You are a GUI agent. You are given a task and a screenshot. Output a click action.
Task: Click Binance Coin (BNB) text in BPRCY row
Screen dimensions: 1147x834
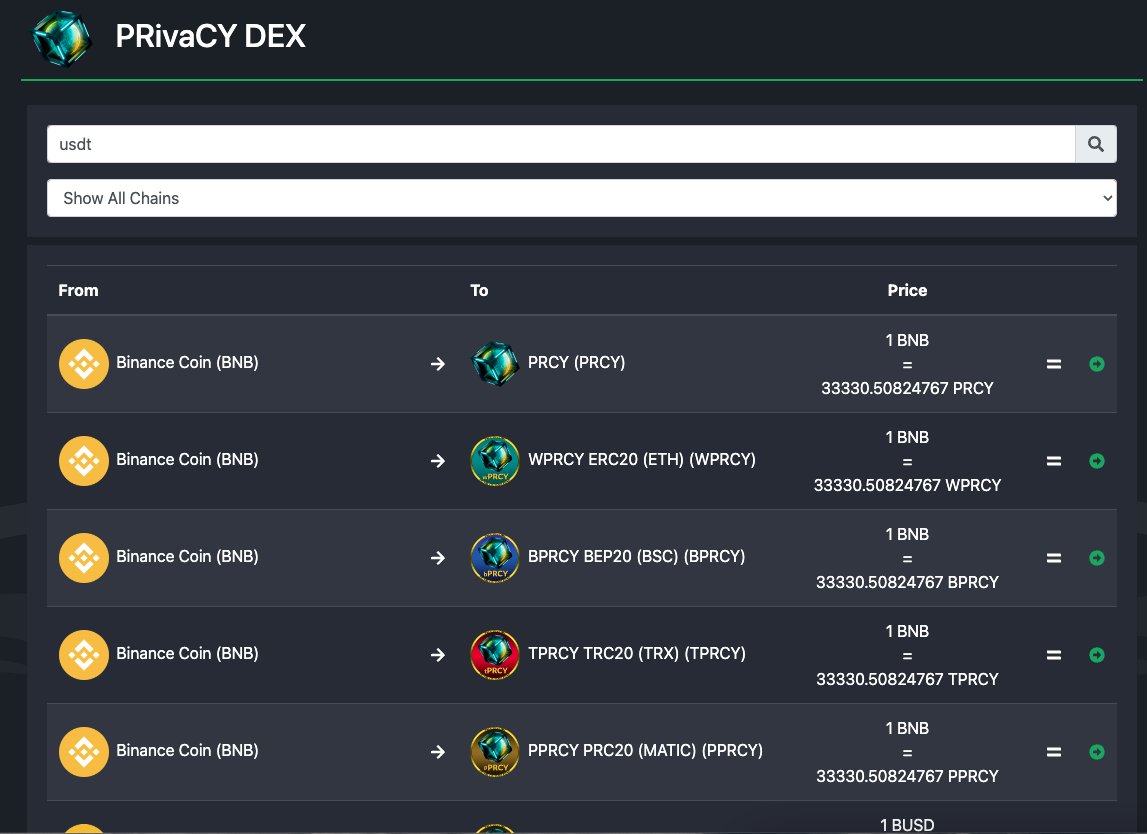(x=187, y=557)
